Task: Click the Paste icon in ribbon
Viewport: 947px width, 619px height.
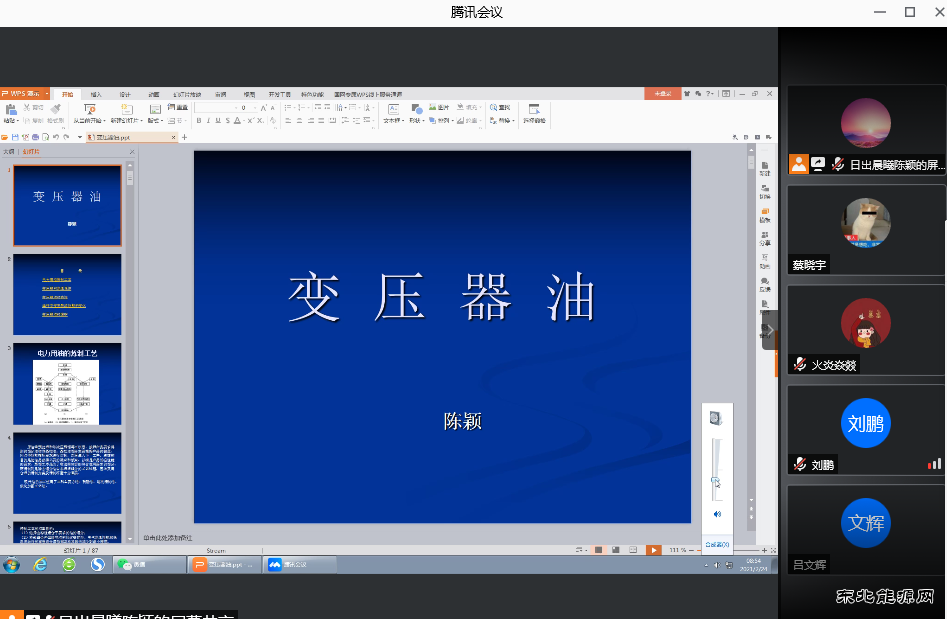Action: pos(11,109)
